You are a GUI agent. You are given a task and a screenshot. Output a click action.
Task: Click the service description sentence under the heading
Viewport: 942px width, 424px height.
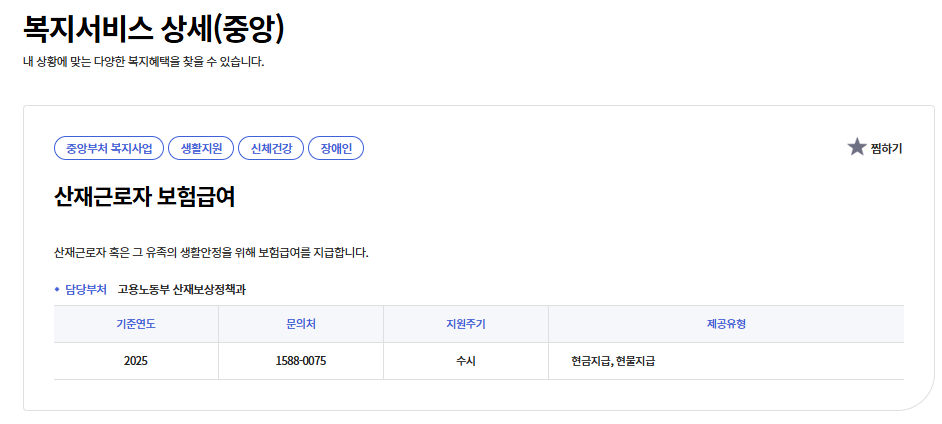click(x=211, y=252)
